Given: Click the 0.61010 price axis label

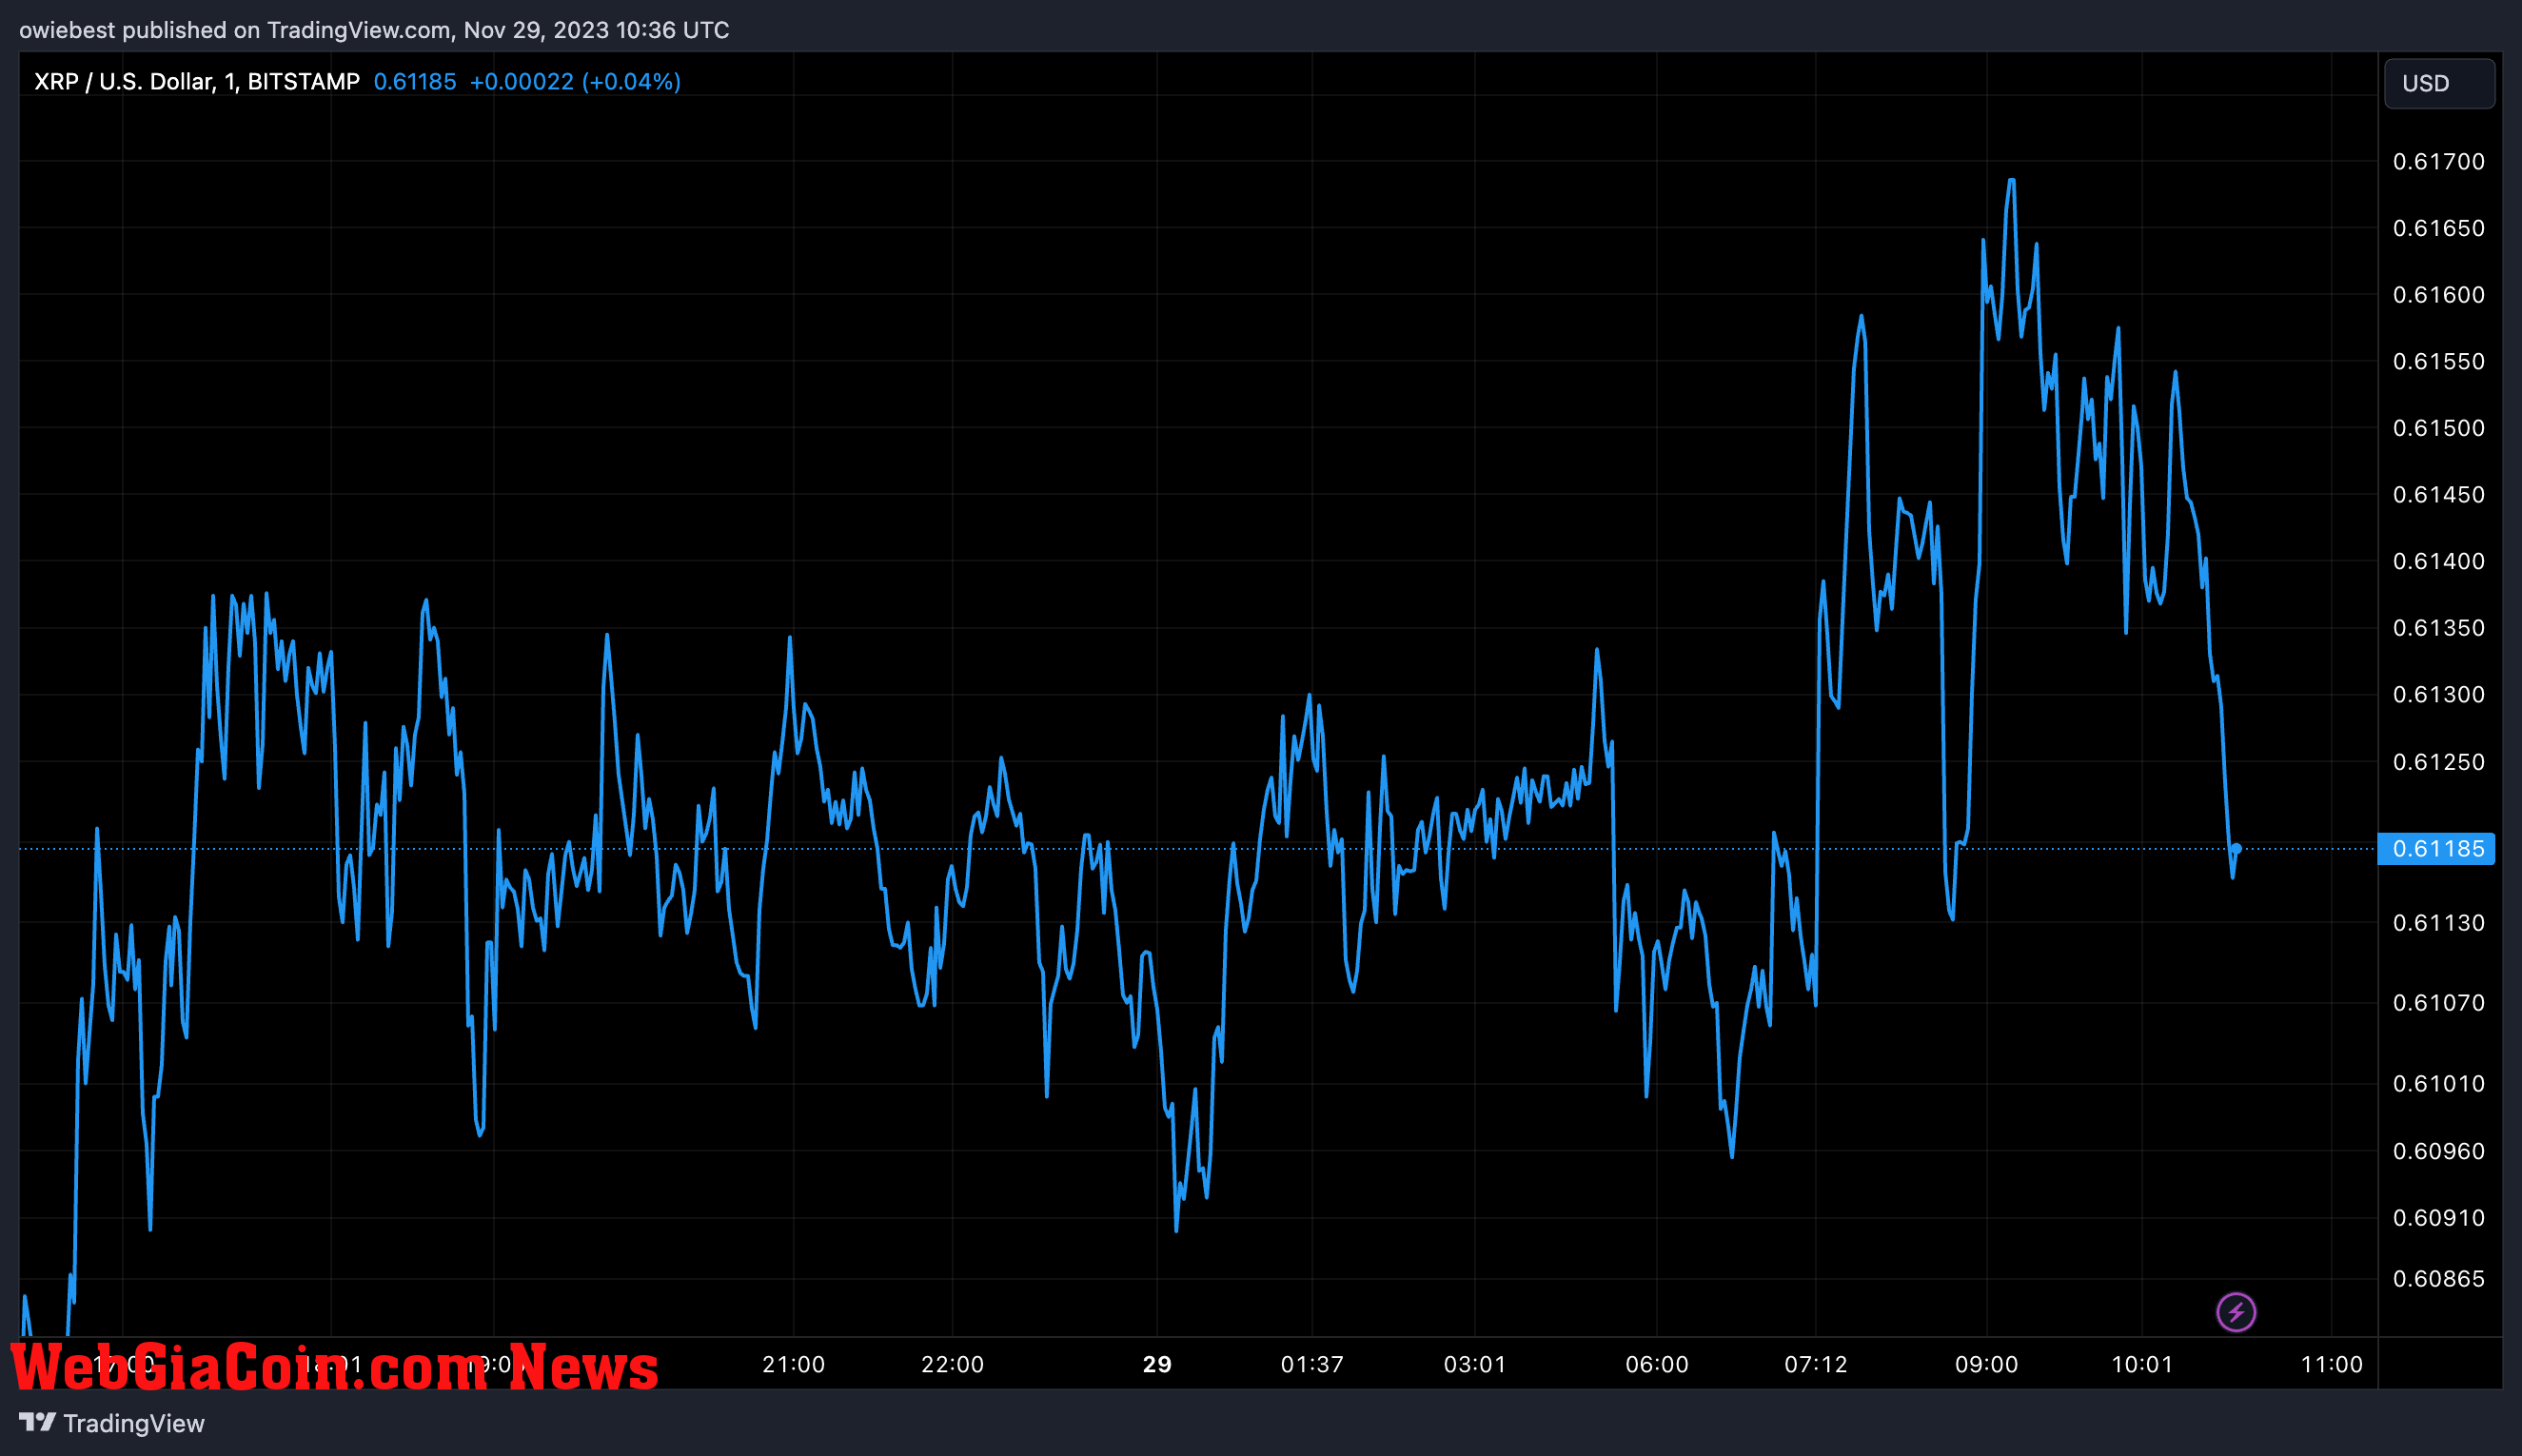Looking at the screenshot, I should [2438, 1084].
